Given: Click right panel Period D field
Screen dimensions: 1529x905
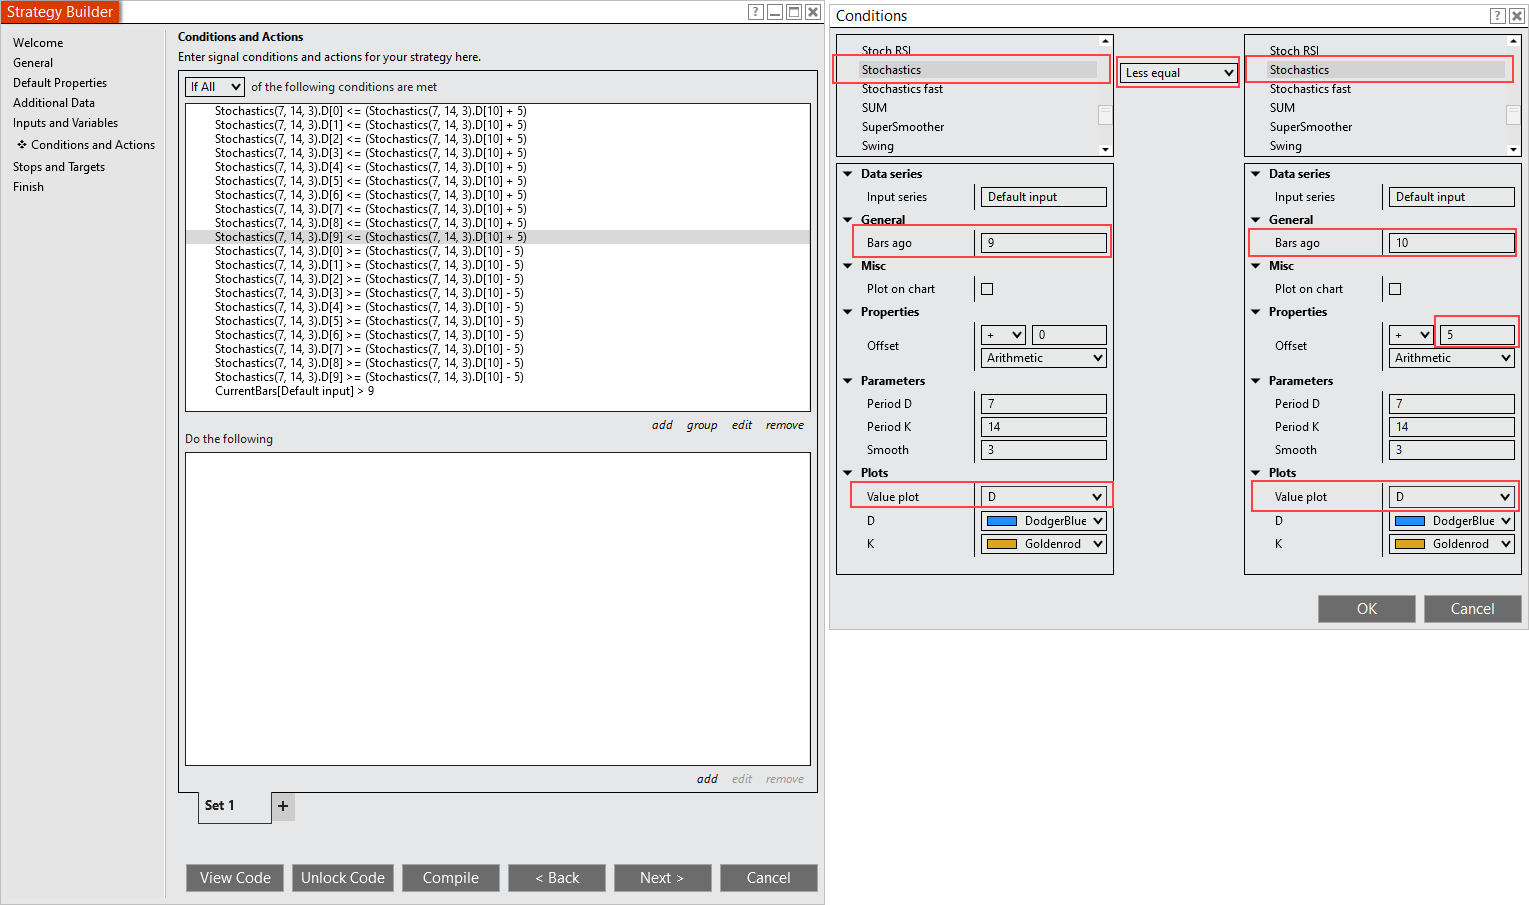Looking at the screenshot, I should coord(1452,404).
